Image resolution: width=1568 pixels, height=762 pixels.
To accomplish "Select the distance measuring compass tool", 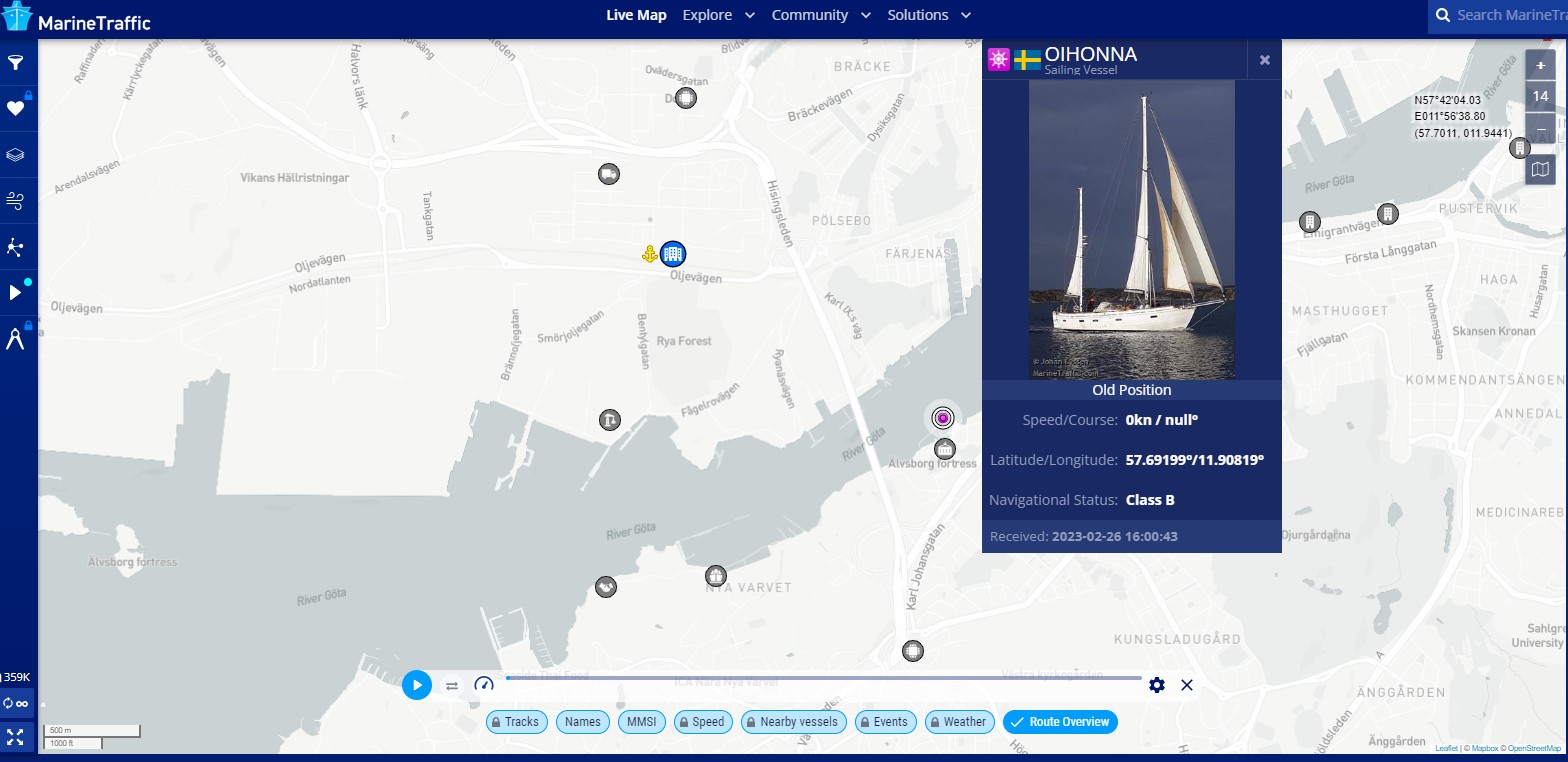I will tap(16, 339).
